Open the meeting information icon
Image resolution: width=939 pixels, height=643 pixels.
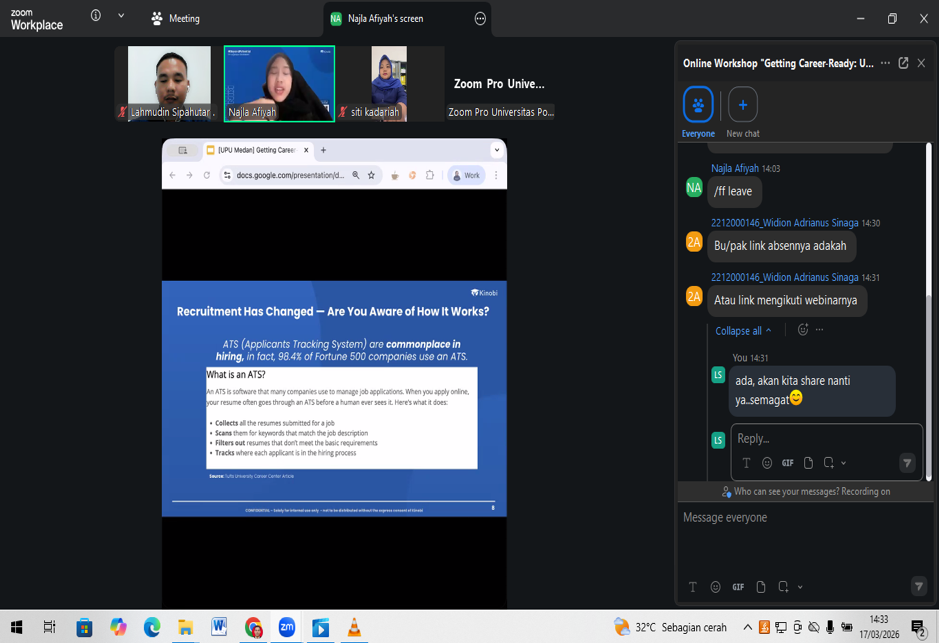pos(96,16)
